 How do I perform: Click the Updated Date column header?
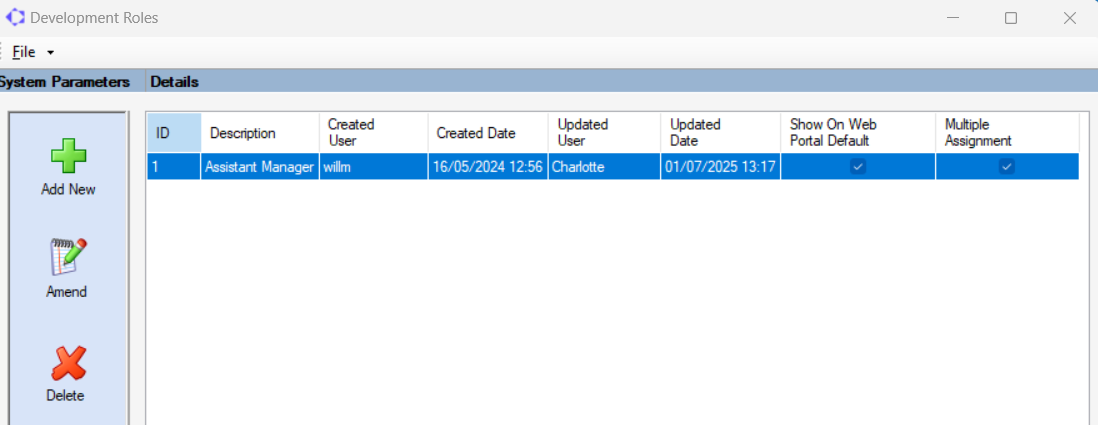coord(721,133)
